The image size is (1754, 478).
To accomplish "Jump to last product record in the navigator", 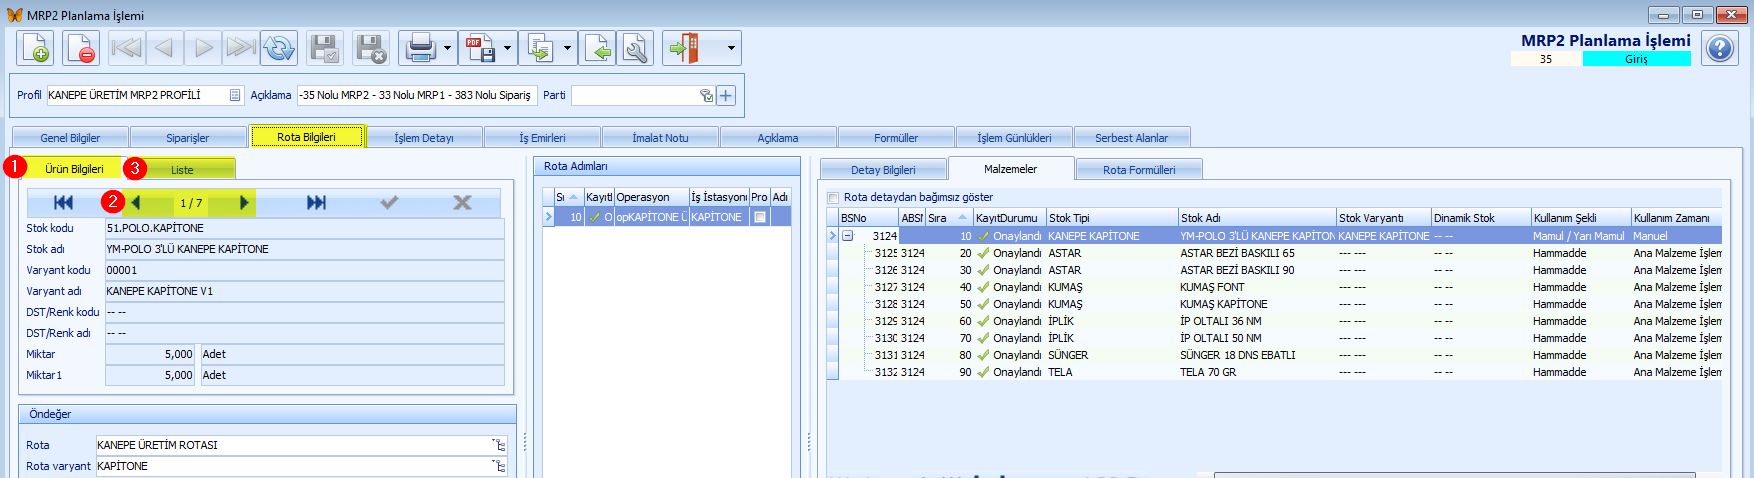I will [316, 203].
